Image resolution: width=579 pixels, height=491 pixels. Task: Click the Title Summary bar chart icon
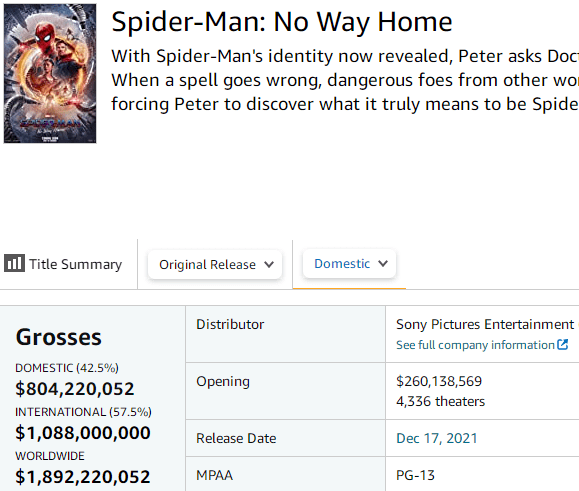pos(14,263)
